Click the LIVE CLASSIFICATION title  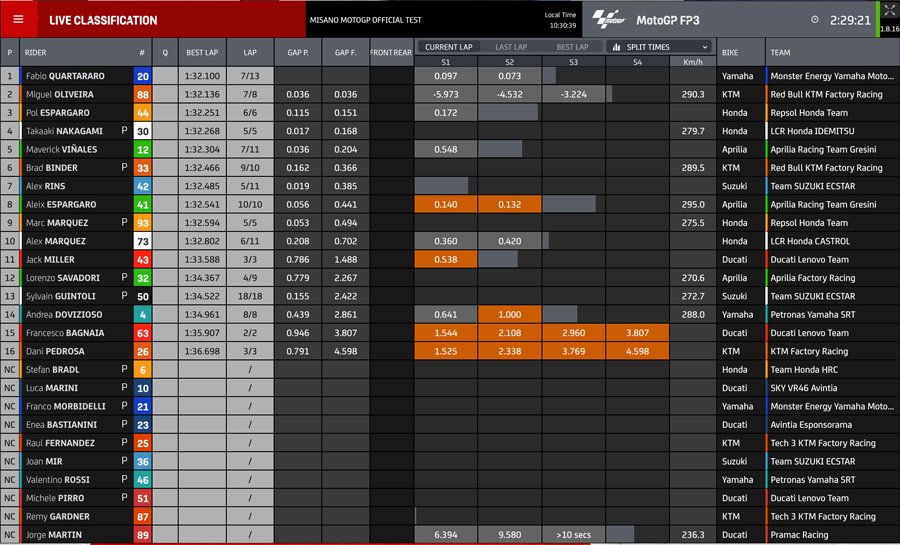(103, 20)
